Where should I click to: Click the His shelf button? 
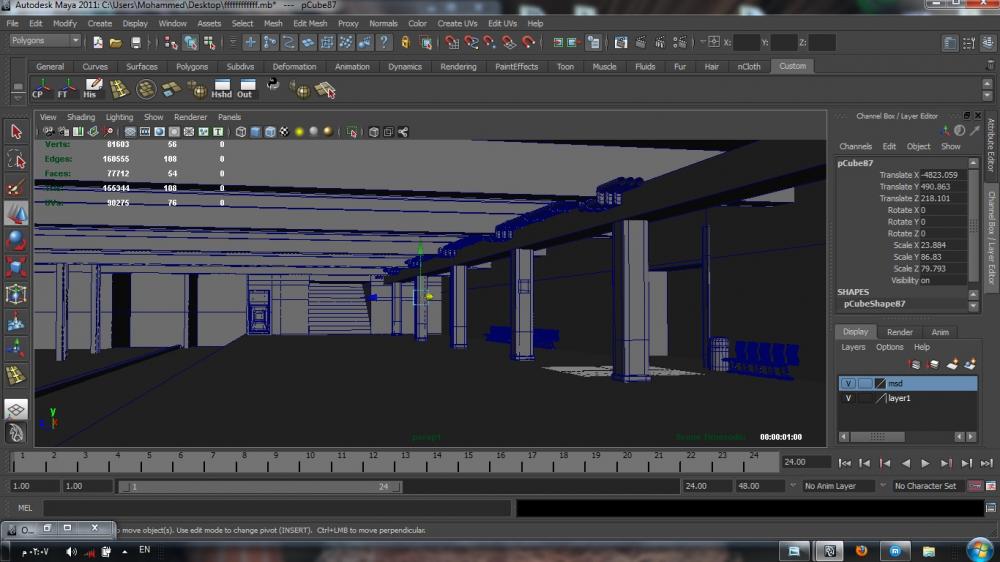(92, 89)
